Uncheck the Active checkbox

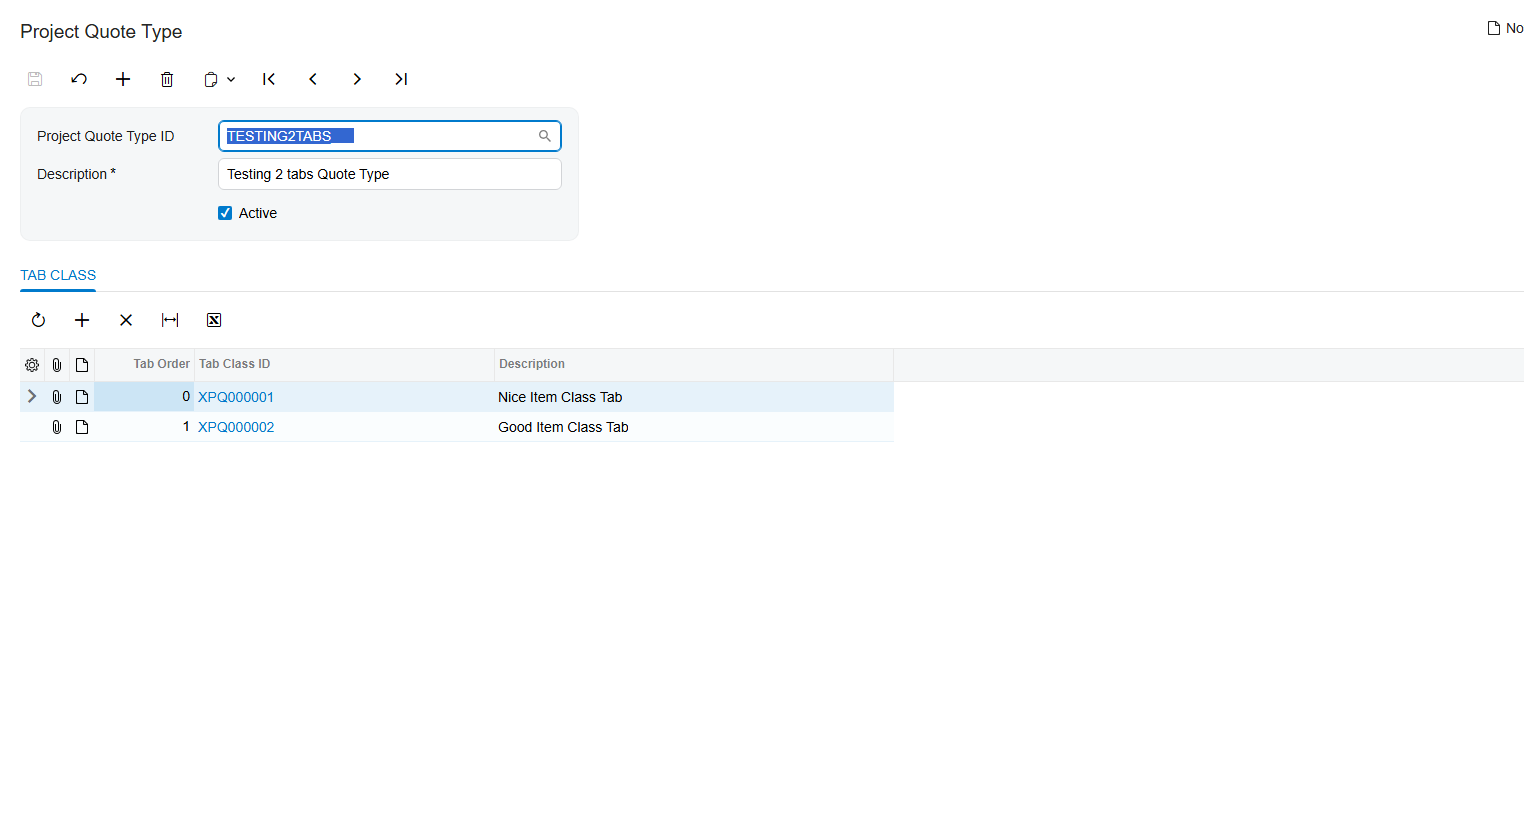tap(225, 213)
